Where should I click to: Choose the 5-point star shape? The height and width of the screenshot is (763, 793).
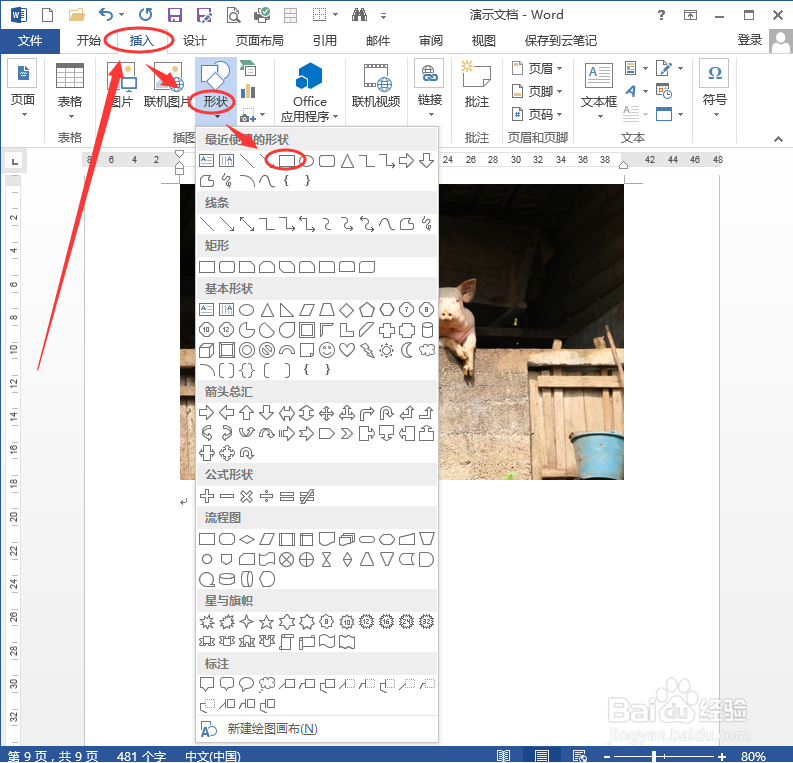267,621
